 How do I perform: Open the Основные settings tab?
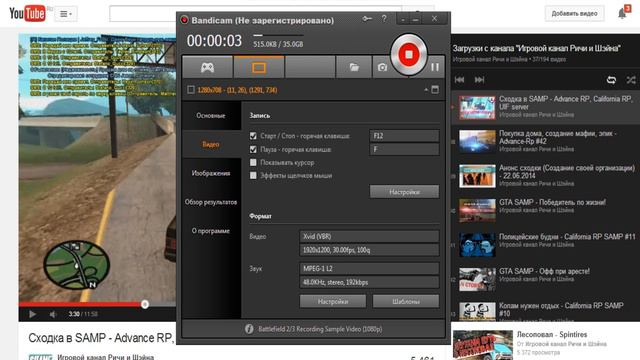[x=211, y=116]
